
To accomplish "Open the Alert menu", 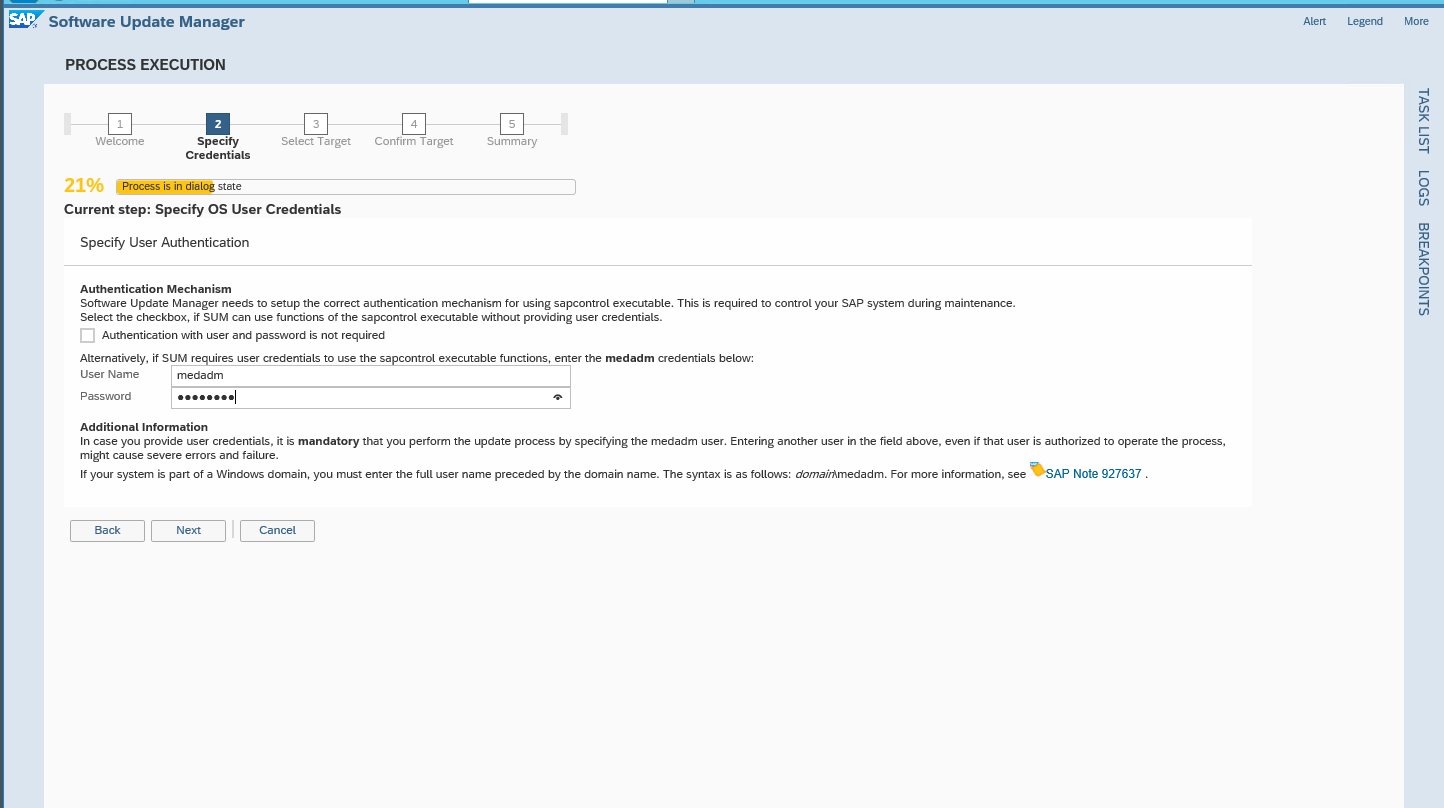I will tap(1314, 21).
